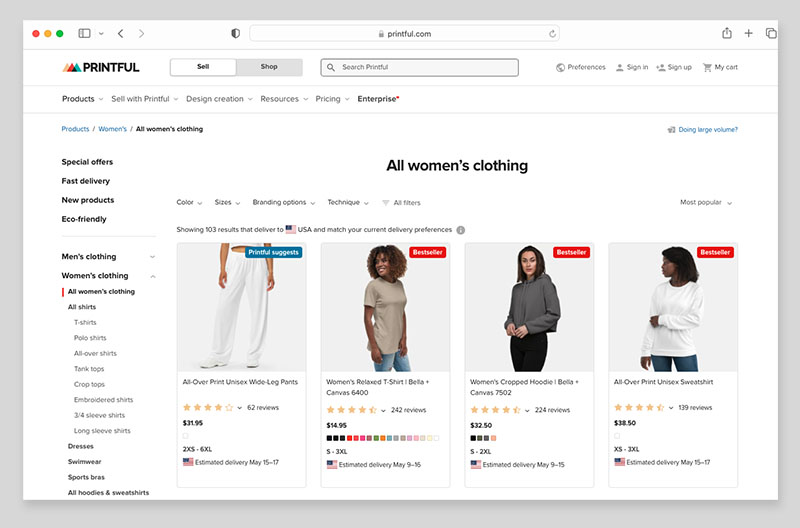Click the Search Printful input field
Image resolution: width=800 pixels, height=528 pixels.
pos(419,67)
